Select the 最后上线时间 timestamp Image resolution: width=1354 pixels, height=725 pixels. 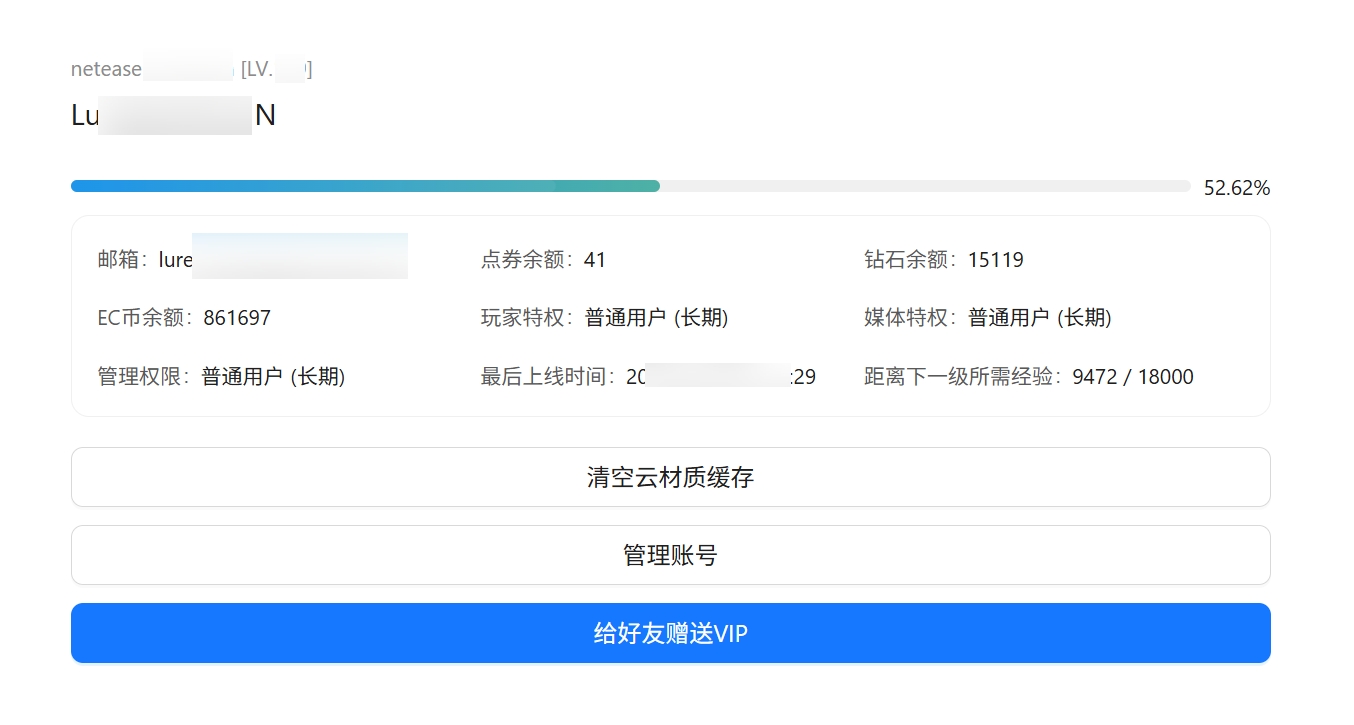pyautogui.click(x=720, y=377)
